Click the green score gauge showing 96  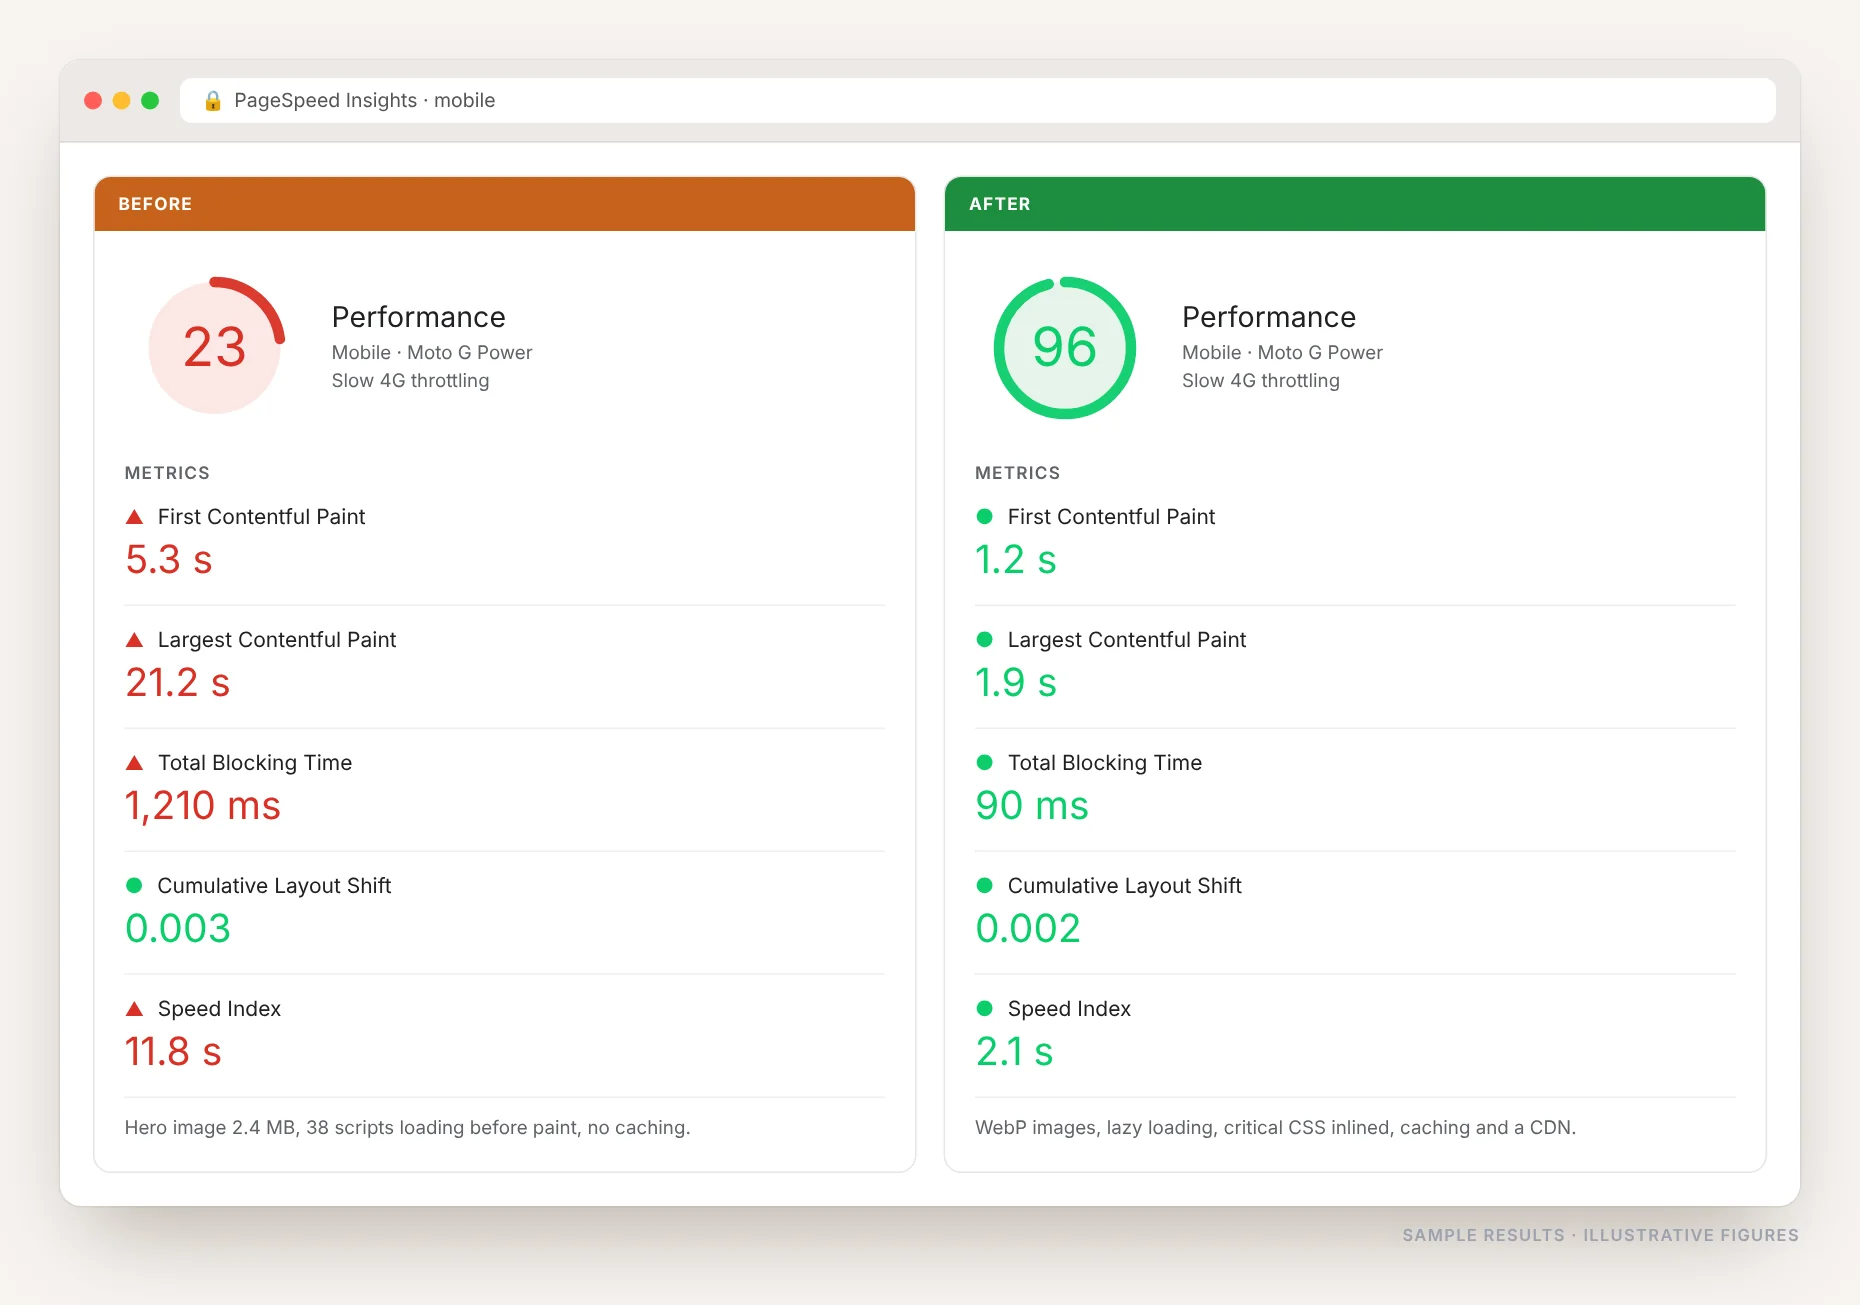1065,347
